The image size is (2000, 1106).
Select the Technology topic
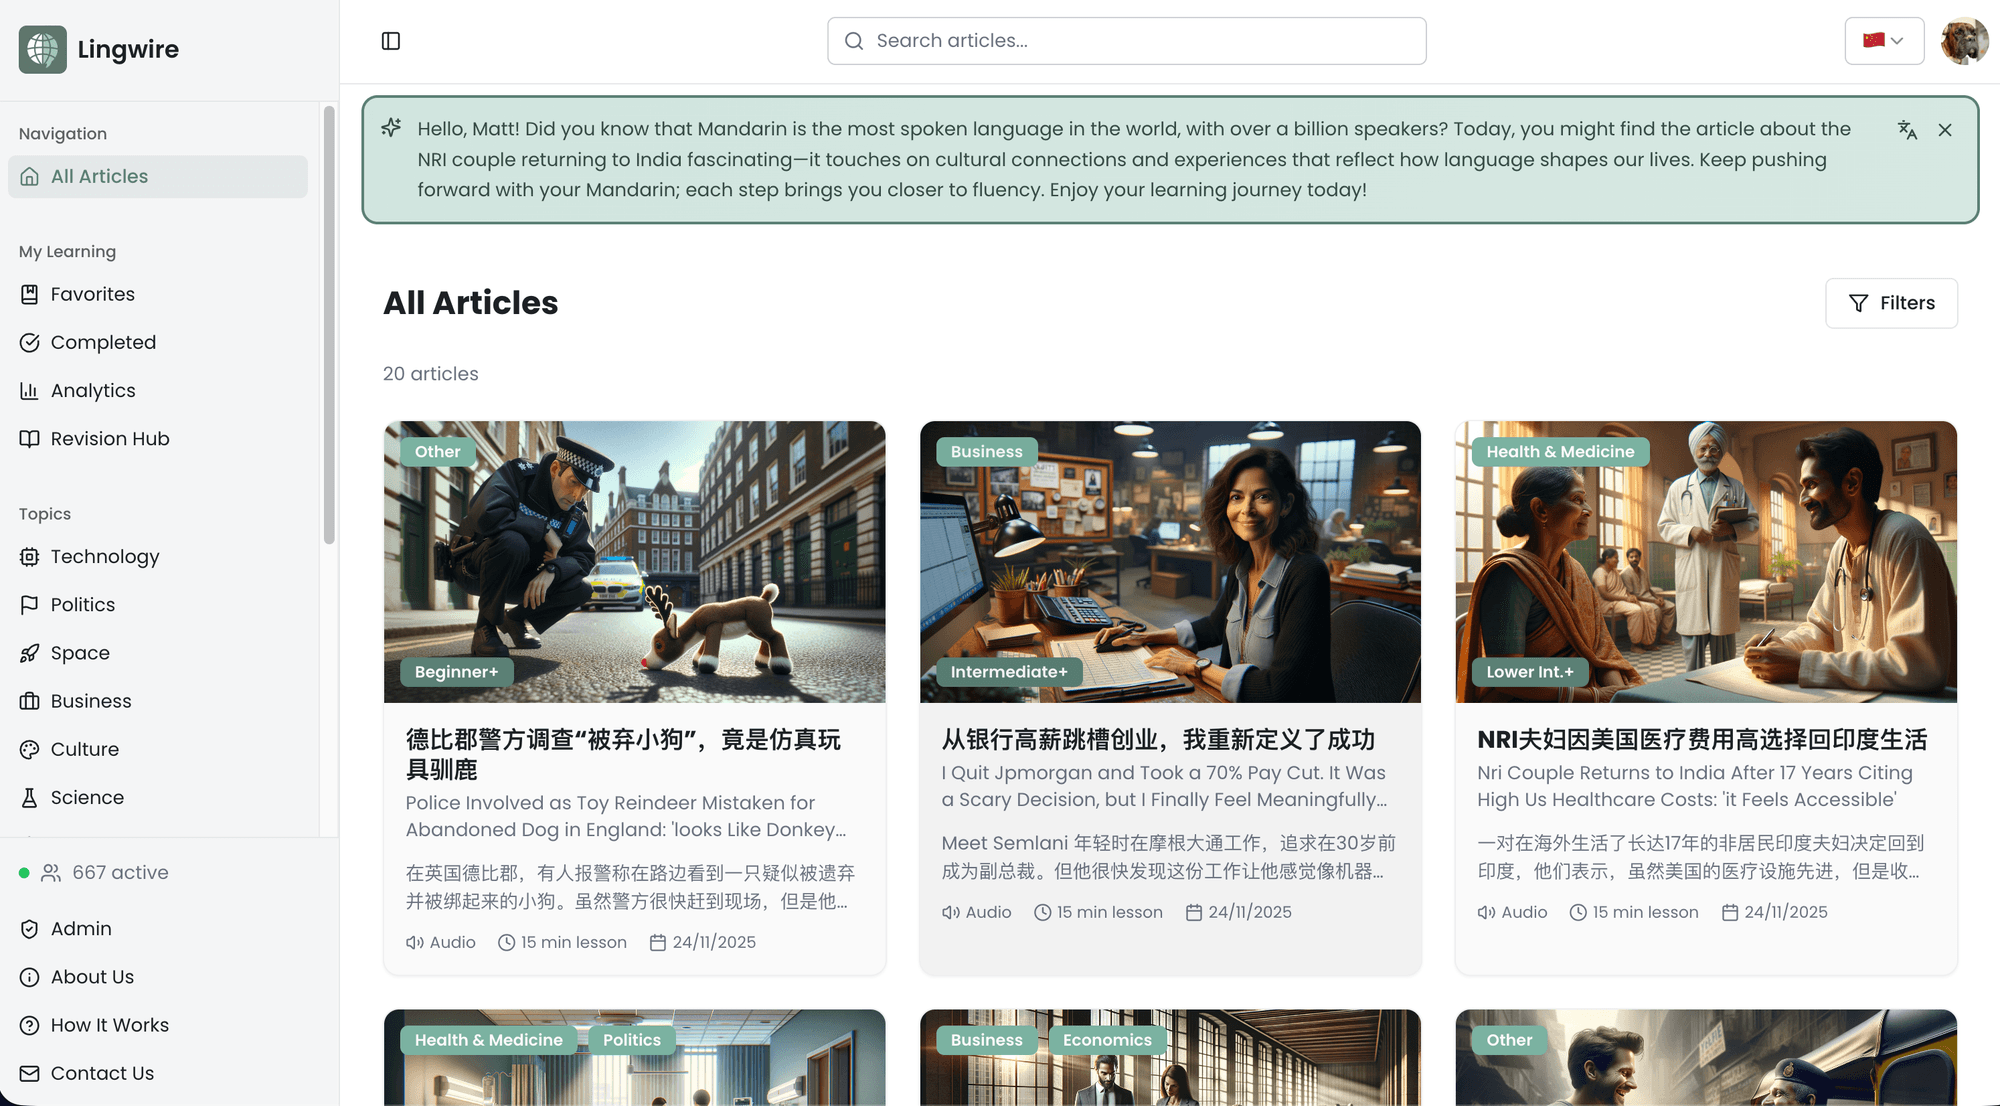click(105, 556)
